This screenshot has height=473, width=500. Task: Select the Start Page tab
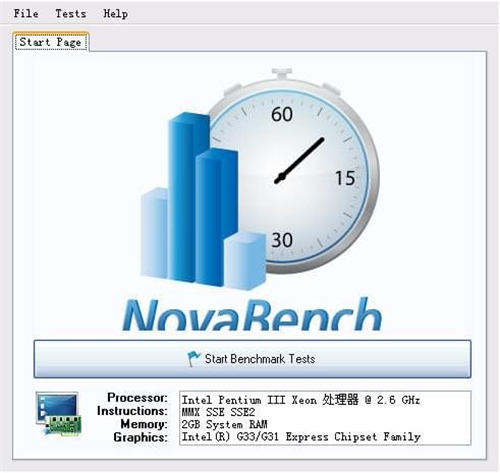point(51,42)
